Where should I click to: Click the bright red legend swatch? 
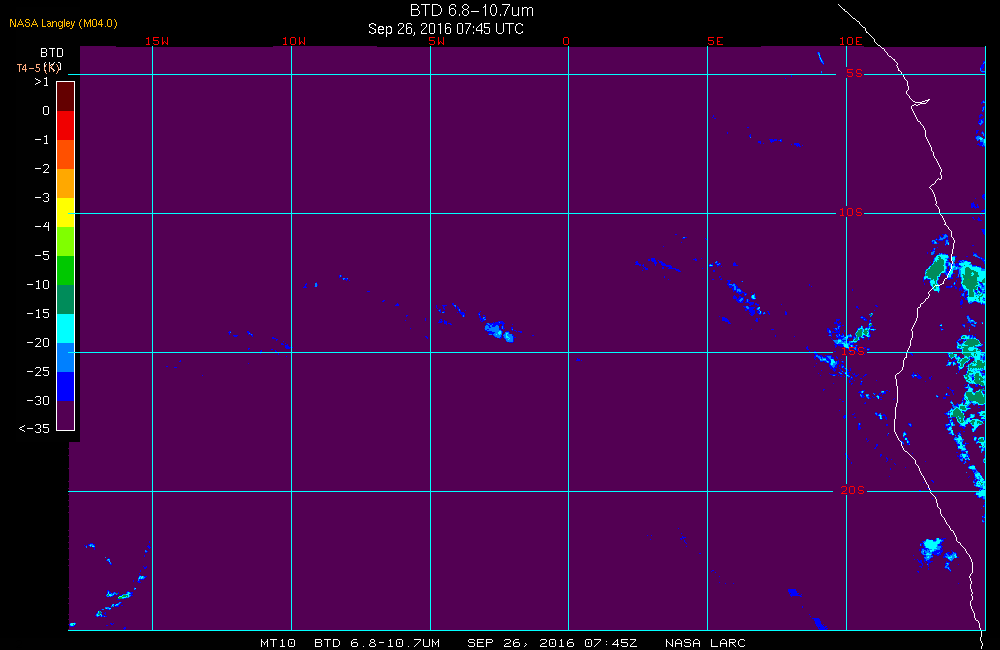pyautogui.click(x=66, y=125)
